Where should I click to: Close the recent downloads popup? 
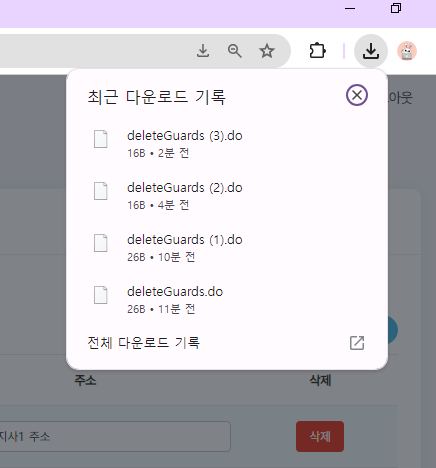coord(357,95)
